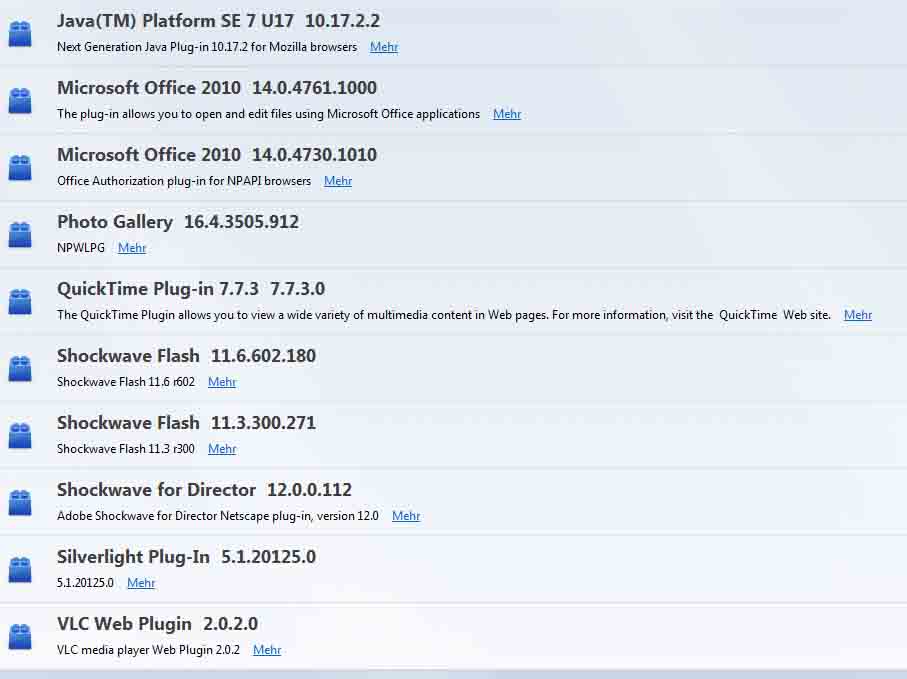Open Mehr link for QuickTime Web site description
This screenshot has height=679, width=907.
coord(858,315)
